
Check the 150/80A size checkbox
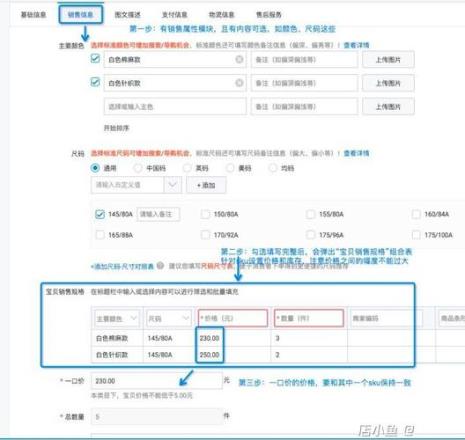[x=205, y=214]
